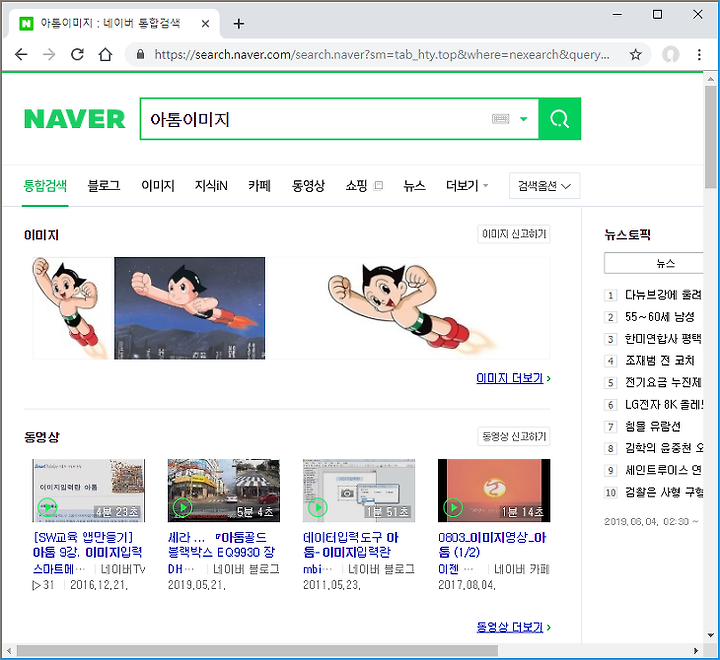Viewport: 720px width, 660px height.
Task: Switch to the 이미지 tab
Action: tap(158, 186)
